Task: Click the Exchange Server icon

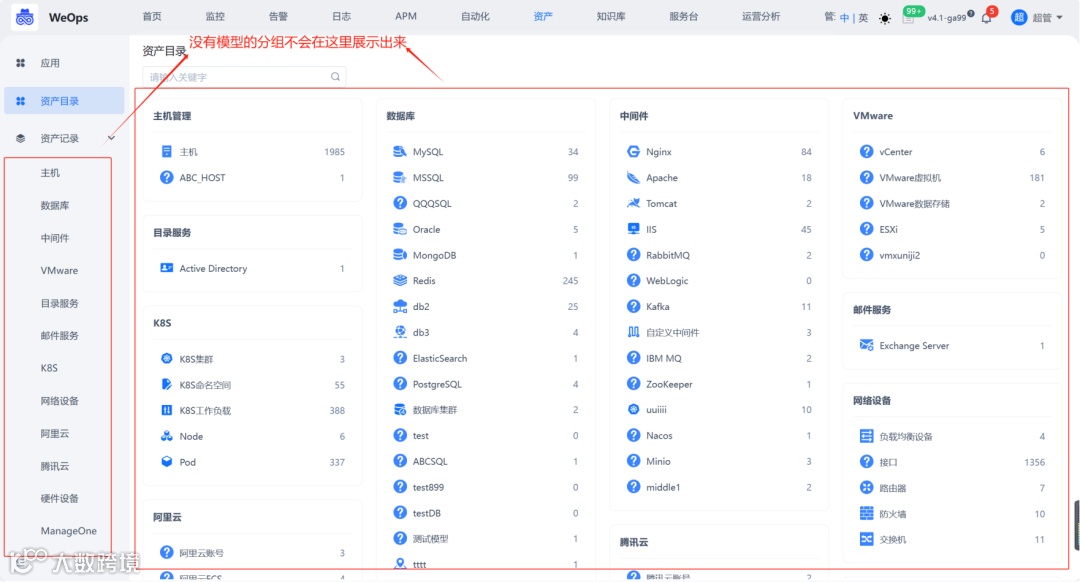Action: point(866,345)
